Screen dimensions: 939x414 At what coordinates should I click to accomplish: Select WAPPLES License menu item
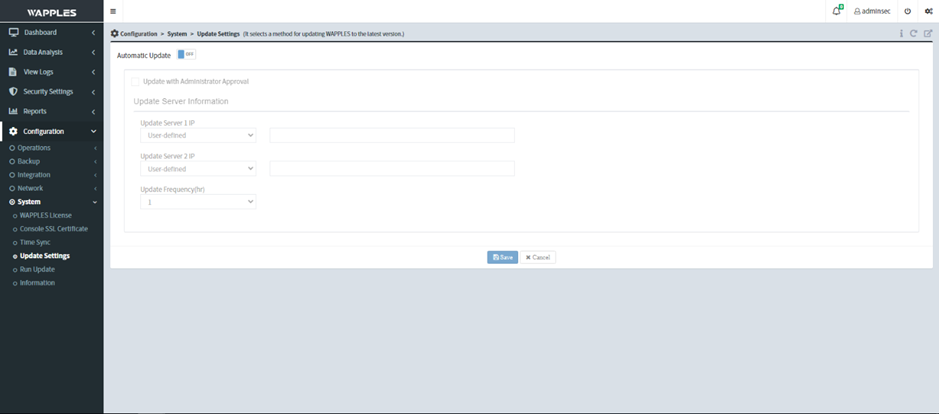(x=45, y=215)
